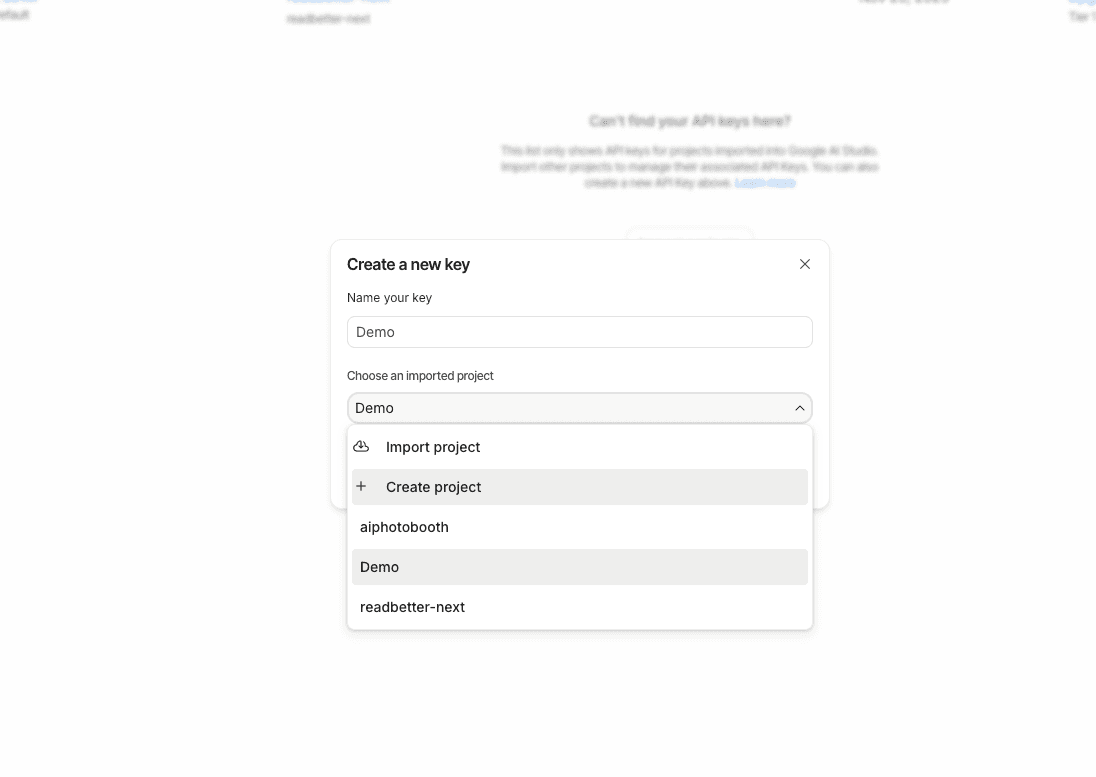This screenshot has height=777, width=1096.
Task: Click the faded button behind the dialog
Action: point(690,241)
